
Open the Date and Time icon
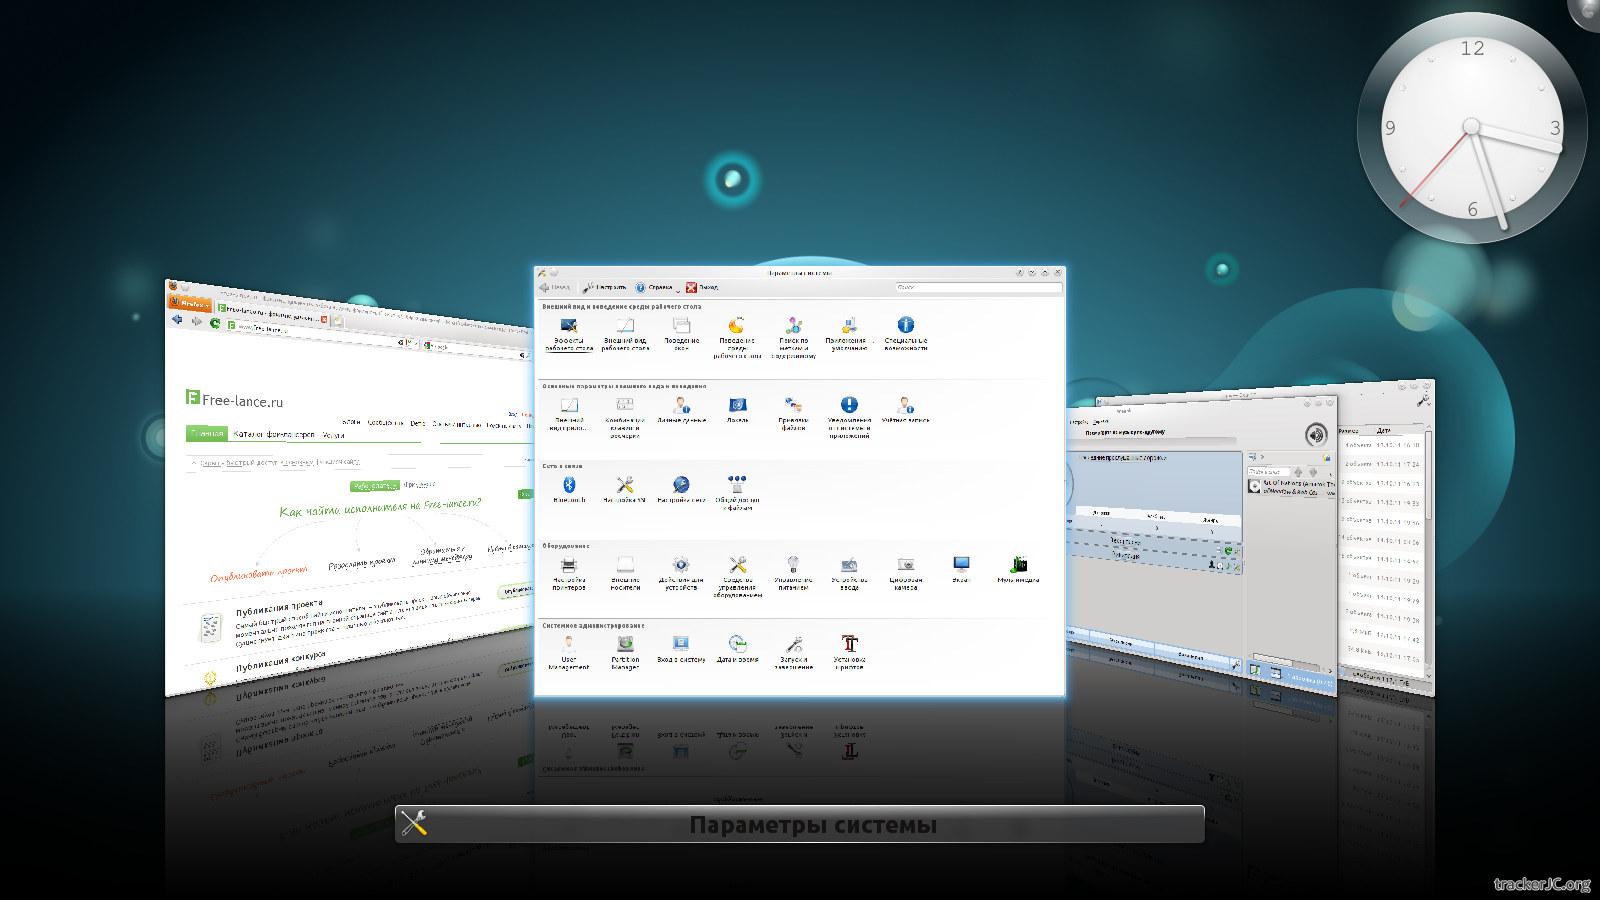click(737, 646)
